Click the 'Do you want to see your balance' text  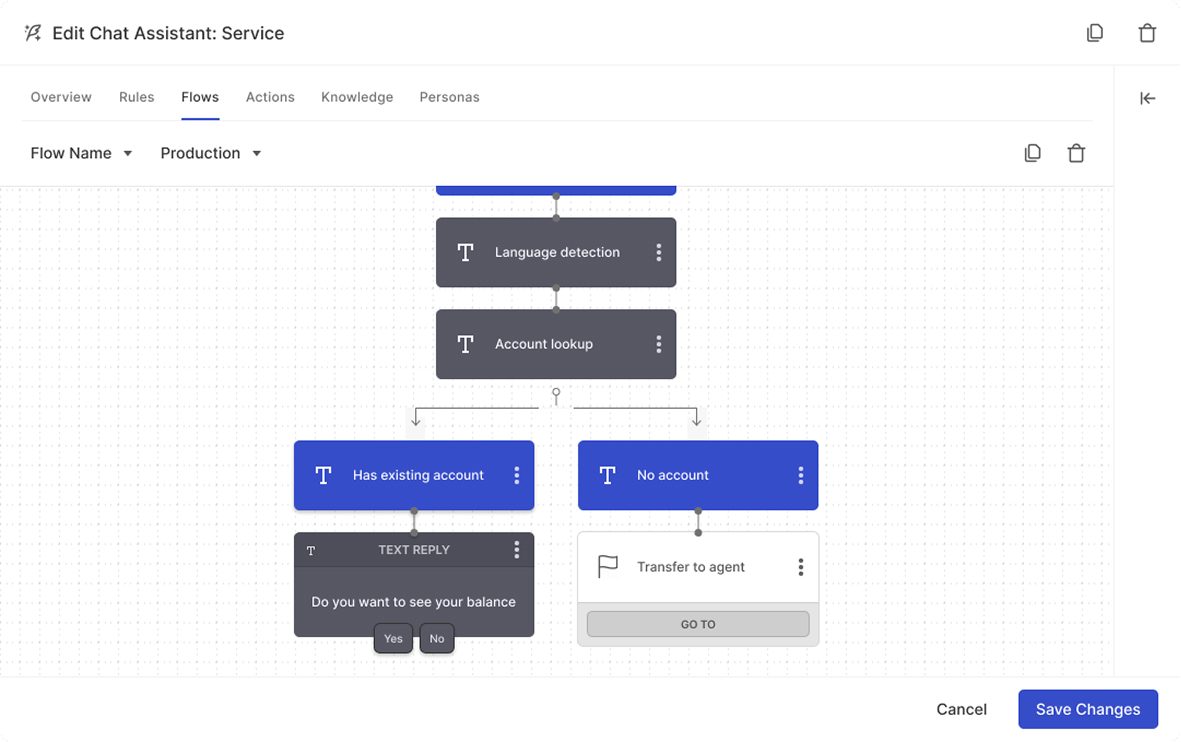coord(414,602)
